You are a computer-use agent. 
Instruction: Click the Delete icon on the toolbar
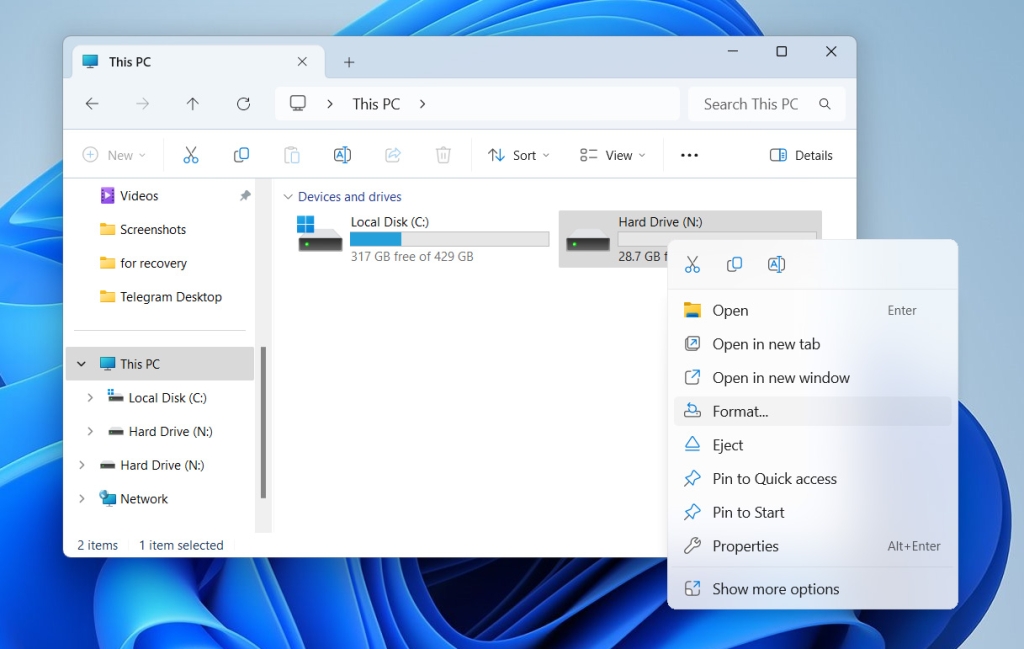coord(442,155)
